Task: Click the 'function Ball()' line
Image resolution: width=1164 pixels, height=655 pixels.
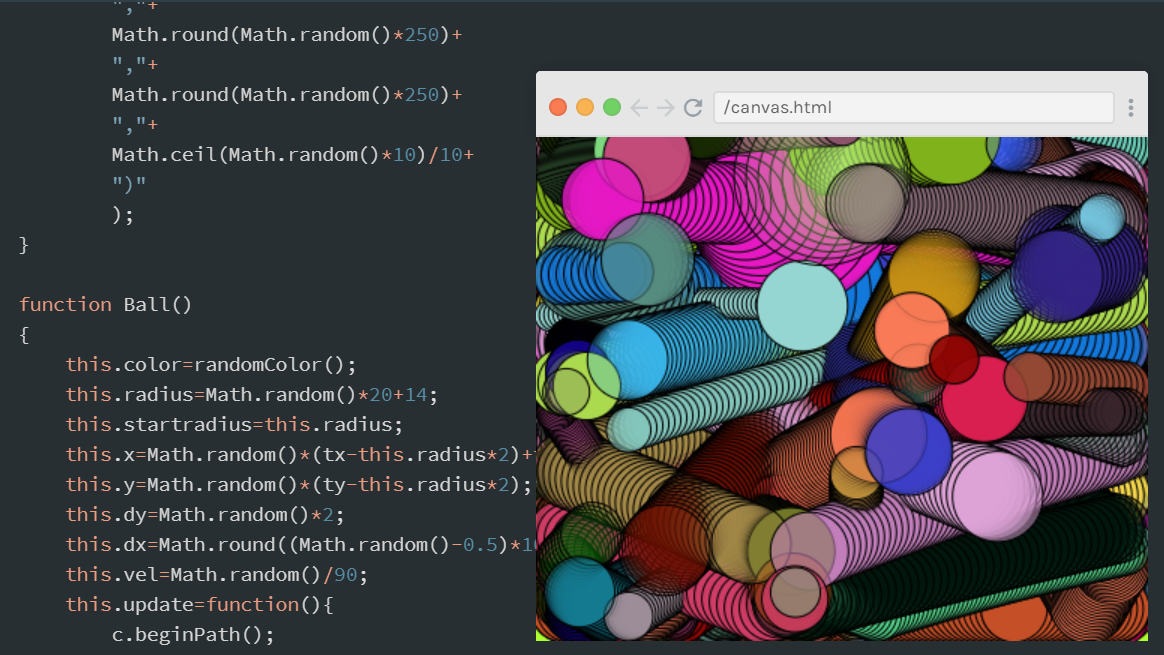Action: [x=105, y=304]
